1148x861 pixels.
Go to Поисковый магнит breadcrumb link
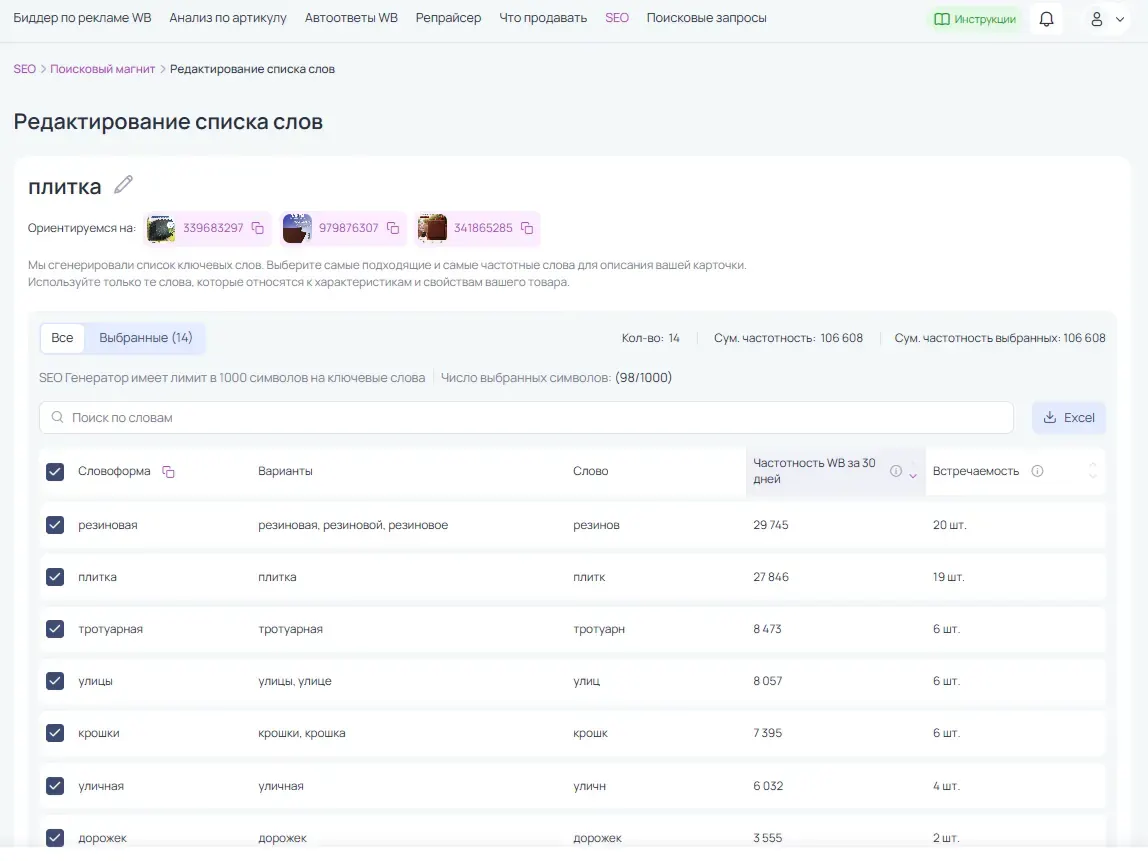coord(102,69)
